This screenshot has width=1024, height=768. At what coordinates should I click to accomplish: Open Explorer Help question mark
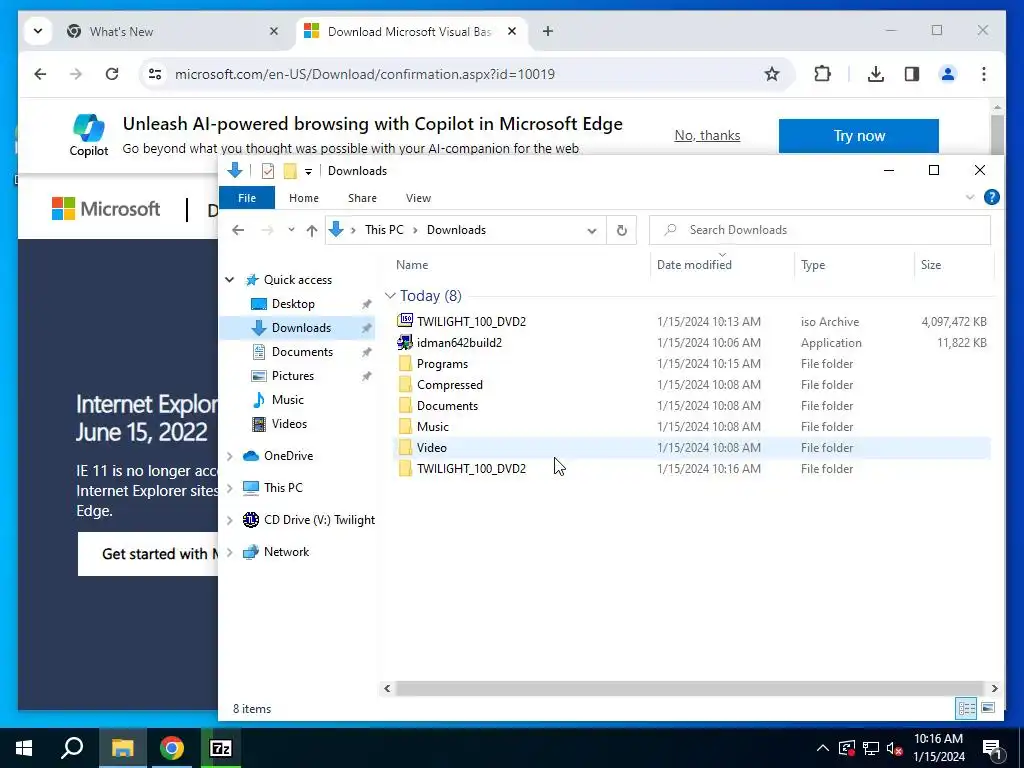click(991, 197)
